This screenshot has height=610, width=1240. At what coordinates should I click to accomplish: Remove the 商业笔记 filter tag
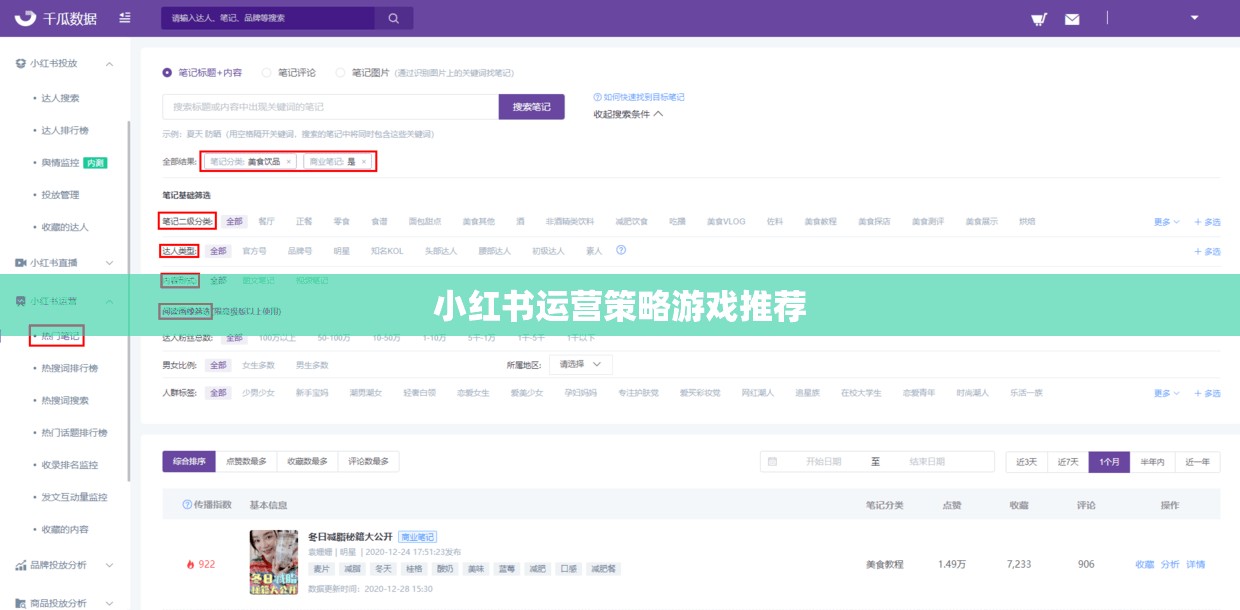(x=364, y=161)
